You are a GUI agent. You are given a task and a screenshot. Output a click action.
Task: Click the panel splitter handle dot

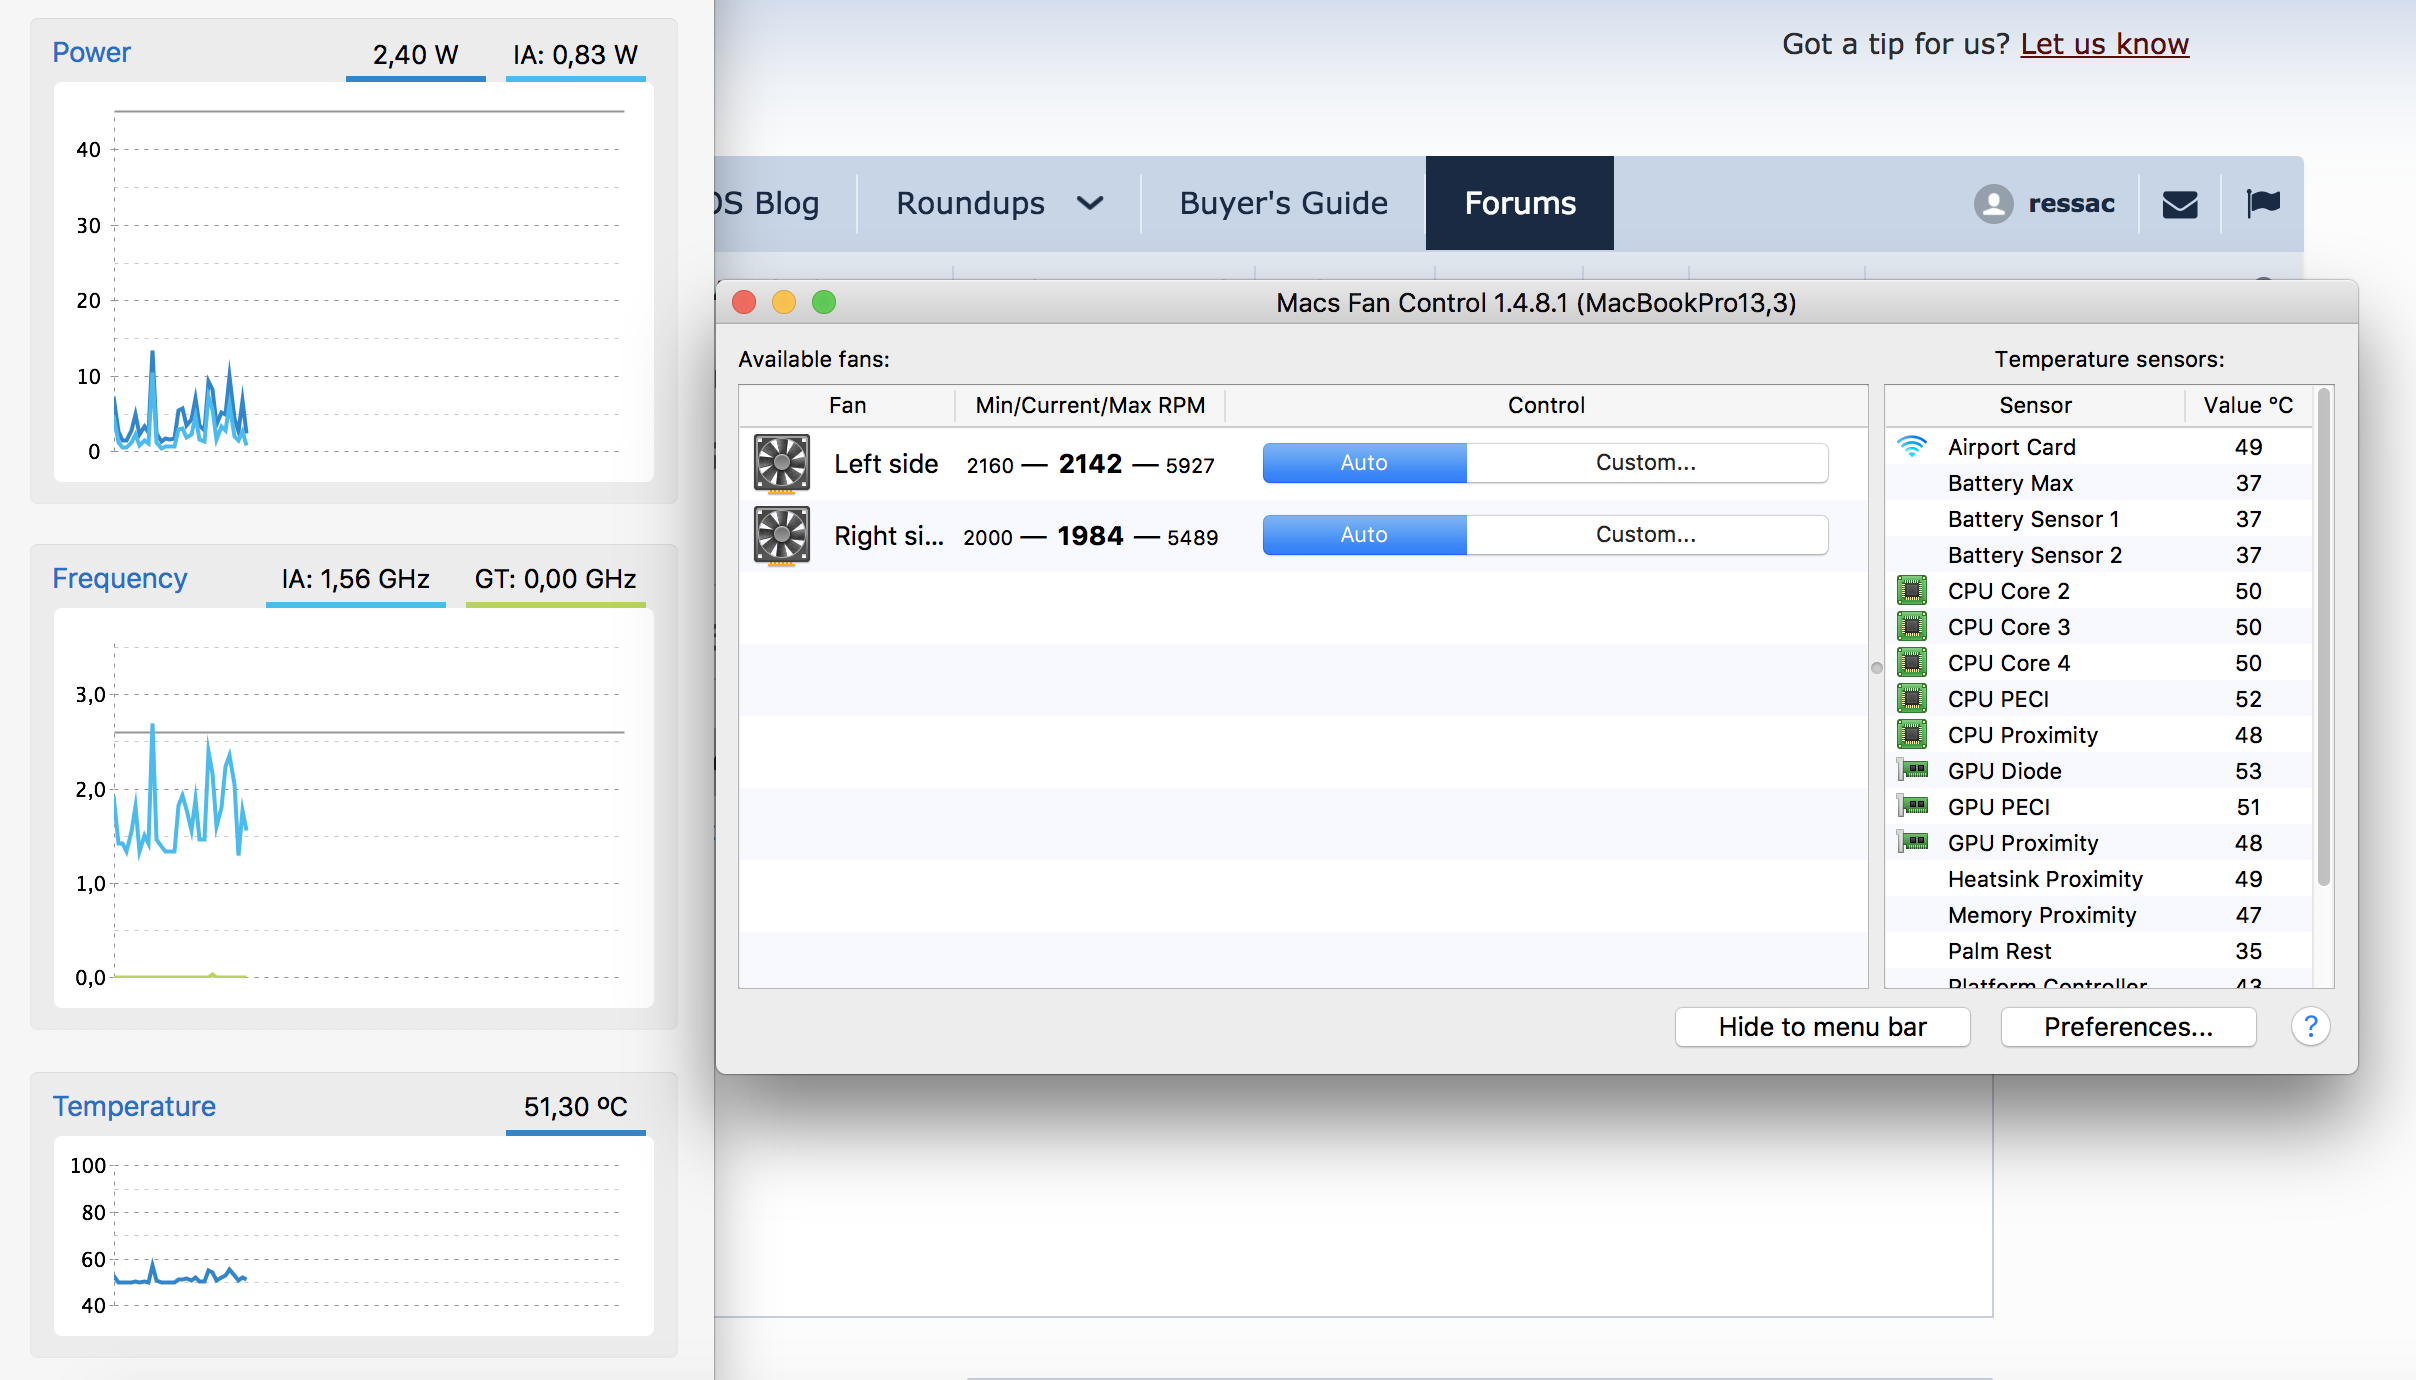point(1876,668)
